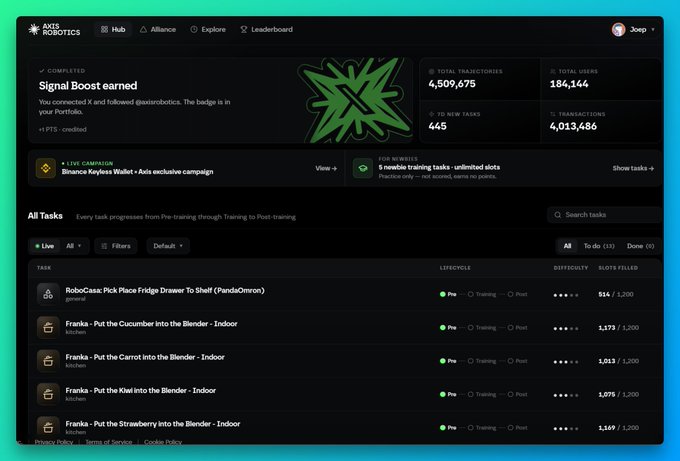Click slots filled 1,075 / 1,200
The height and width of the screenshot is (461, 680).
pos(618,394)
